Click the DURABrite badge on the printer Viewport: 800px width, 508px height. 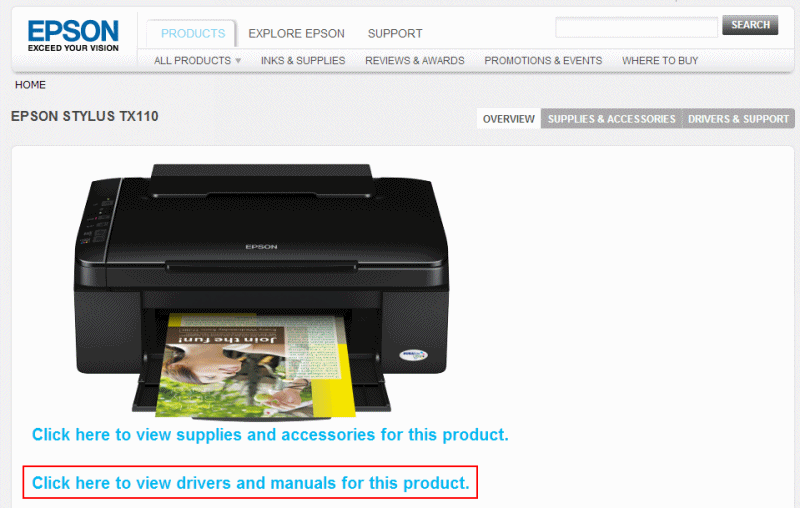click(x=413, y=355)
